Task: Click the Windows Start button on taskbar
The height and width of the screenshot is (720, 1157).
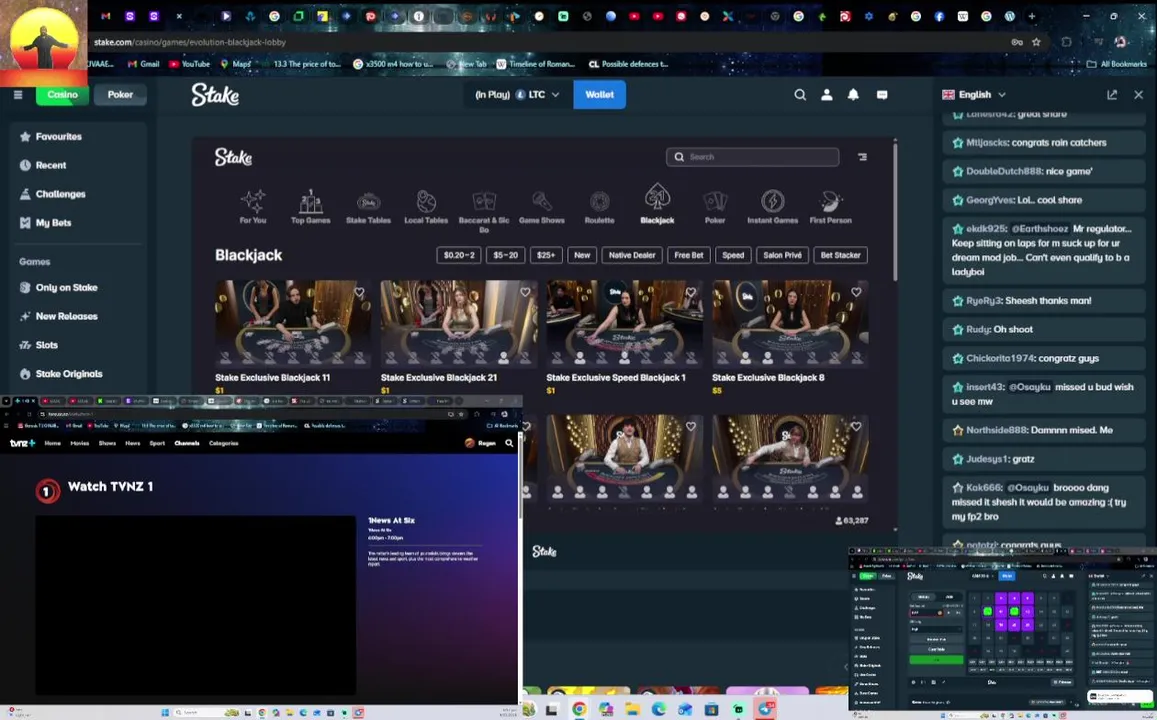Action: (x=165, y=713)
